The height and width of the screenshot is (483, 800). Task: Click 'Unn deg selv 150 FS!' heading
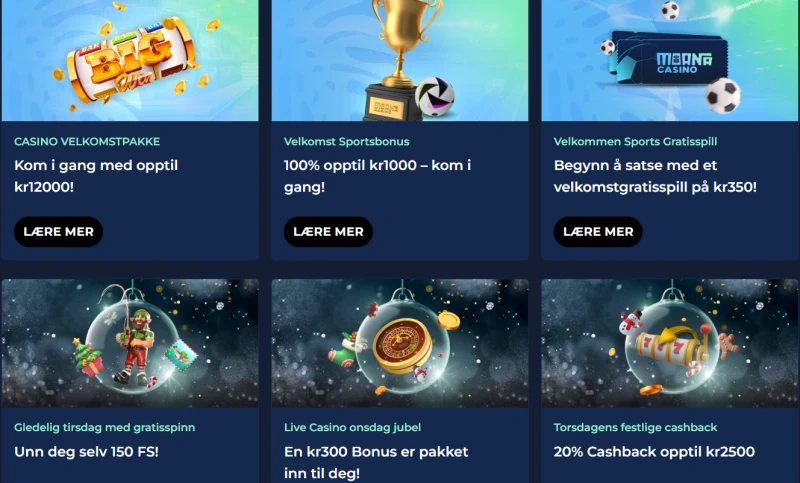coord(86,452)
